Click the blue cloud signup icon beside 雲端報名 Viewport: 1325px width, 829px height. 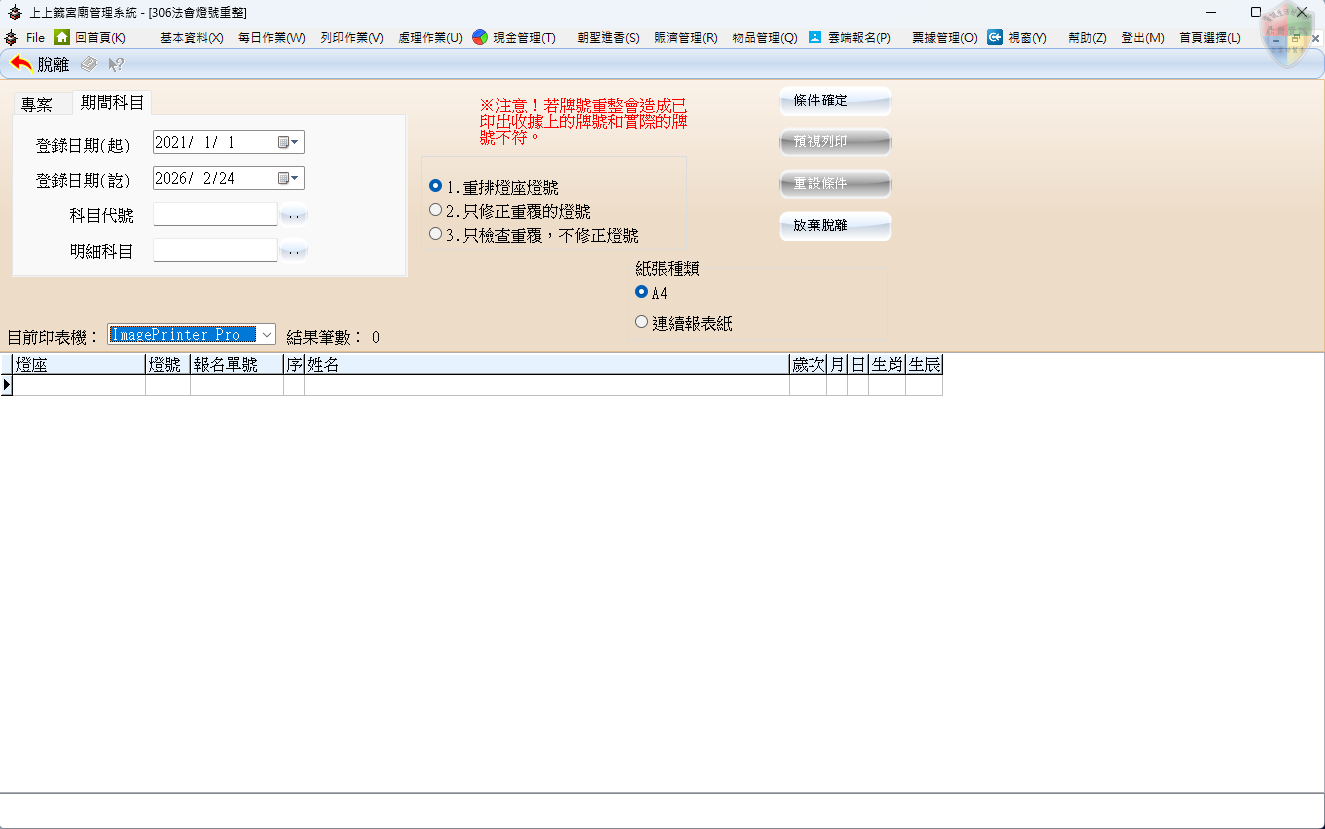click(x=815, y=37)
